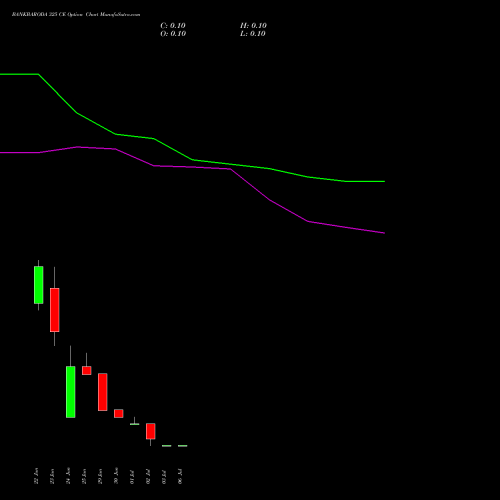Select the high value 'H: 0.10'

[x=253, y=26]
